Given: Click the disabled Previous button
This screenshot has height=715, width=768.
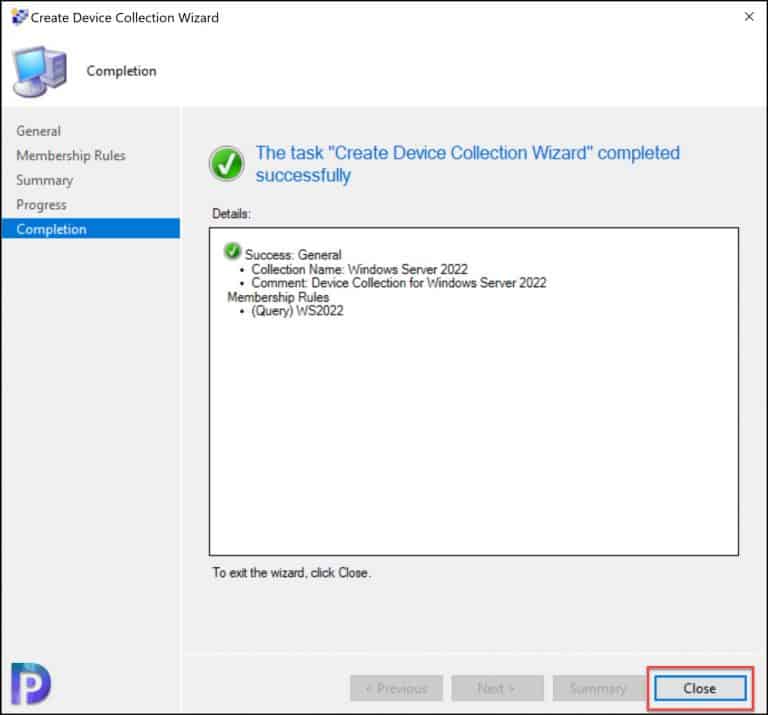Looking at the screenshot, I should point(396,688).
